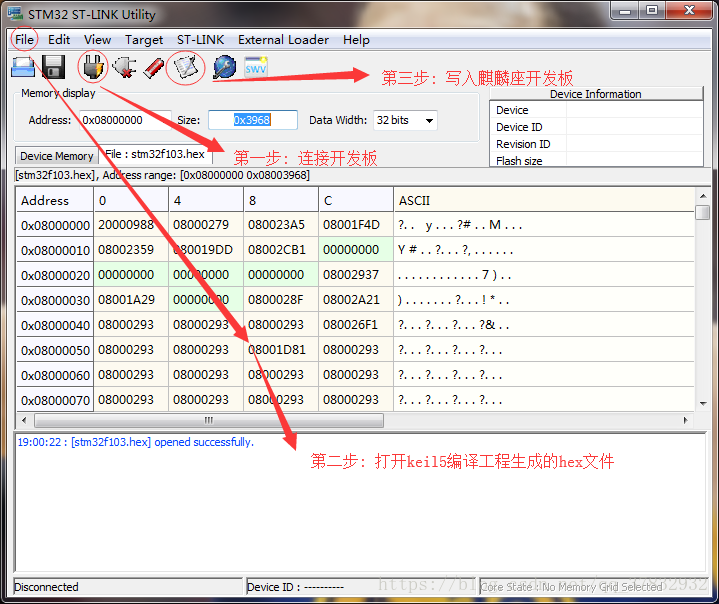Select cell with value 08002937
The height and width of the screenshot is (604, 719).
(x=356, y=275)
